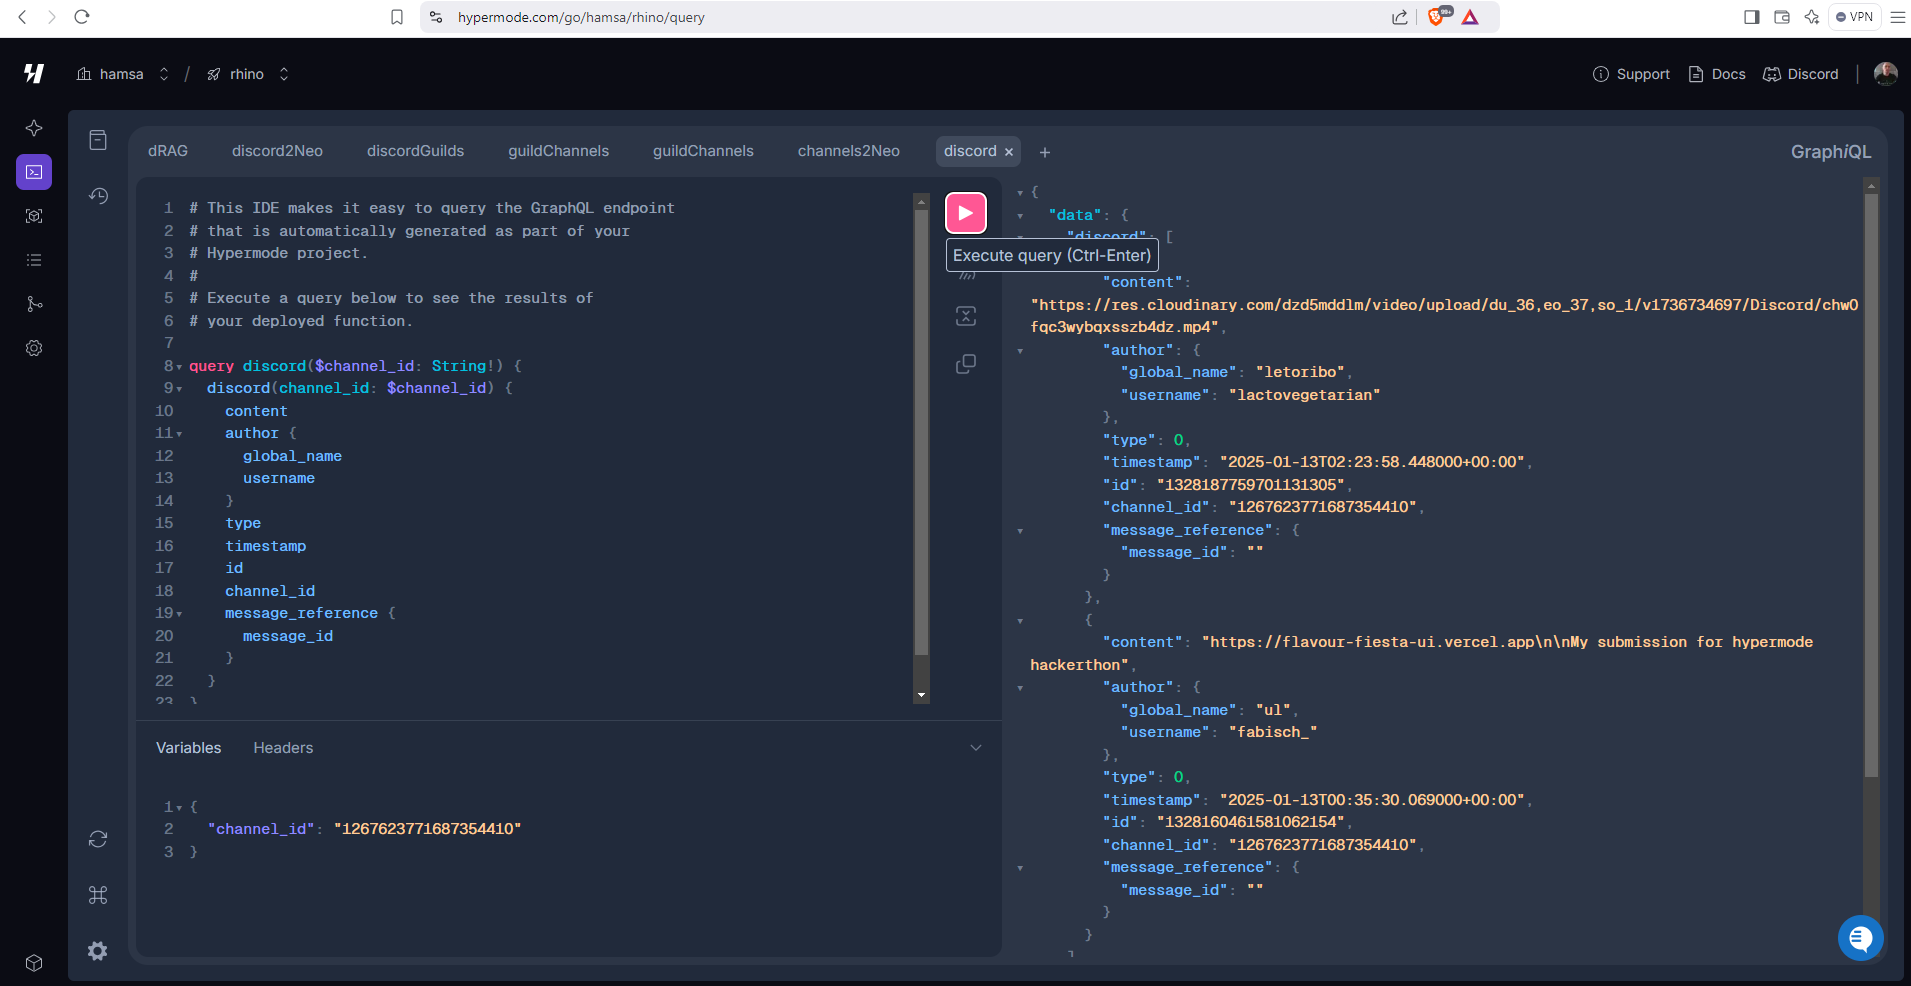The width and height of the screenshot is (1911, 986).
Task: Fold the variables JSON object at line 1
Action: tap(179, 807)
